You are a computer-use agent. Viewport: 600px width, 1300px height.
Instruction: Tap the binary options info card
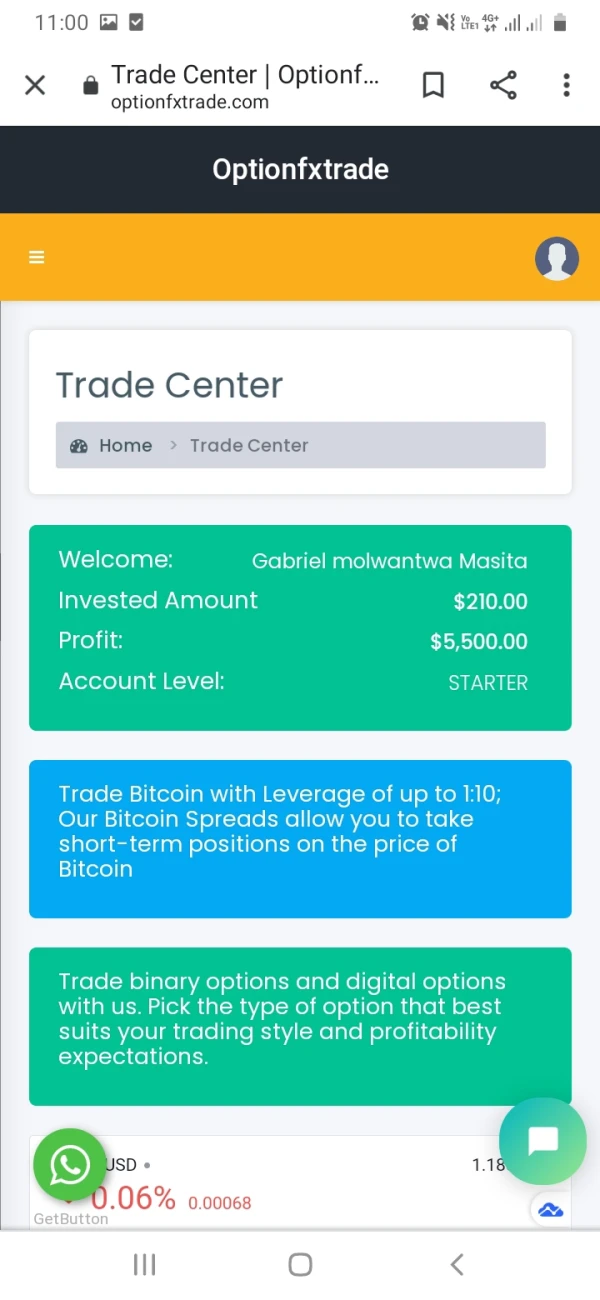(300, 1026)
